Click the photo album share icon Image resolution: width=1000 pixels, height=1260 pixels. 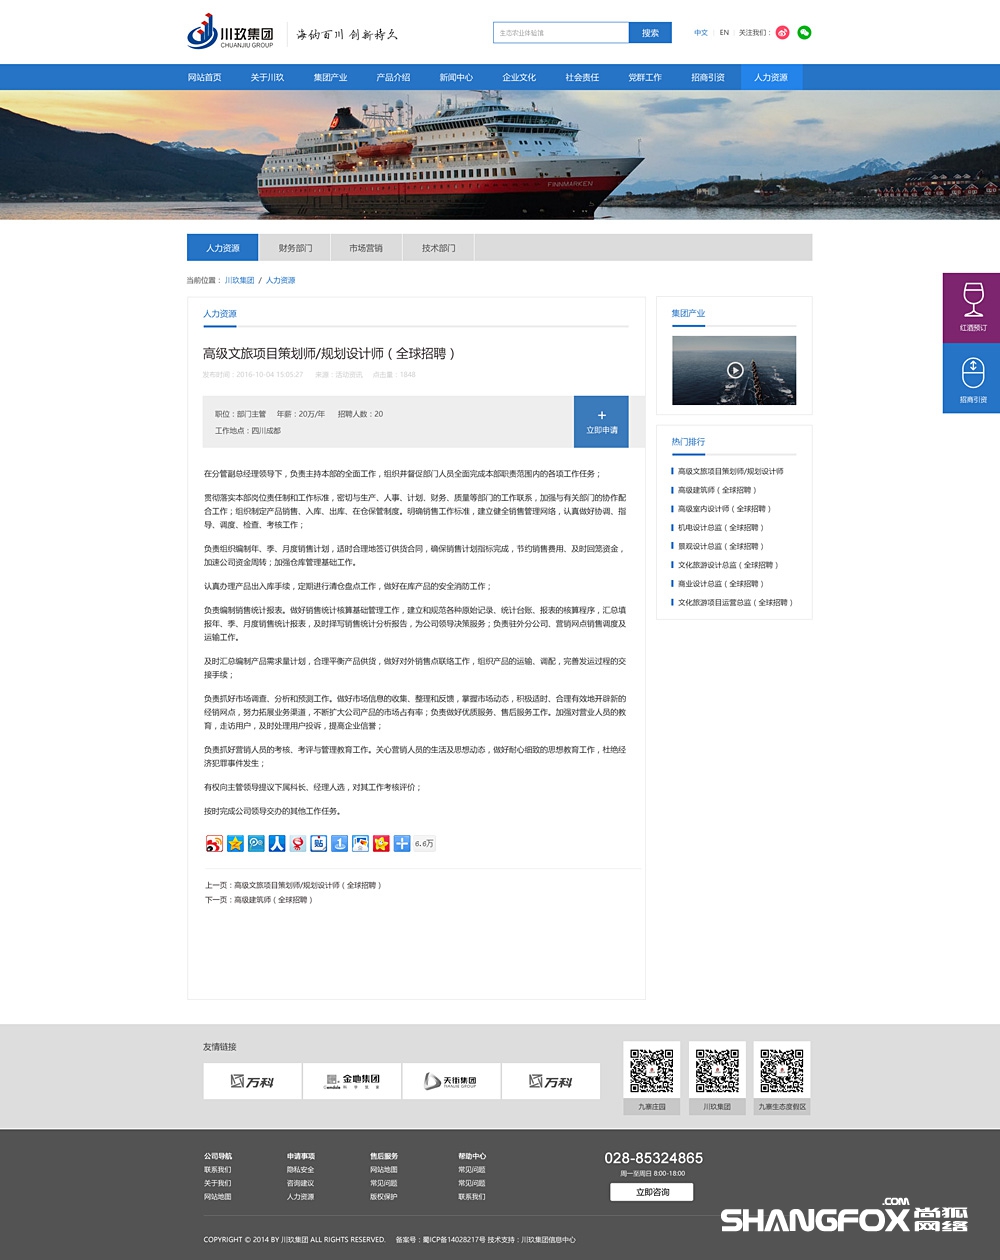[x=360, y=843]
